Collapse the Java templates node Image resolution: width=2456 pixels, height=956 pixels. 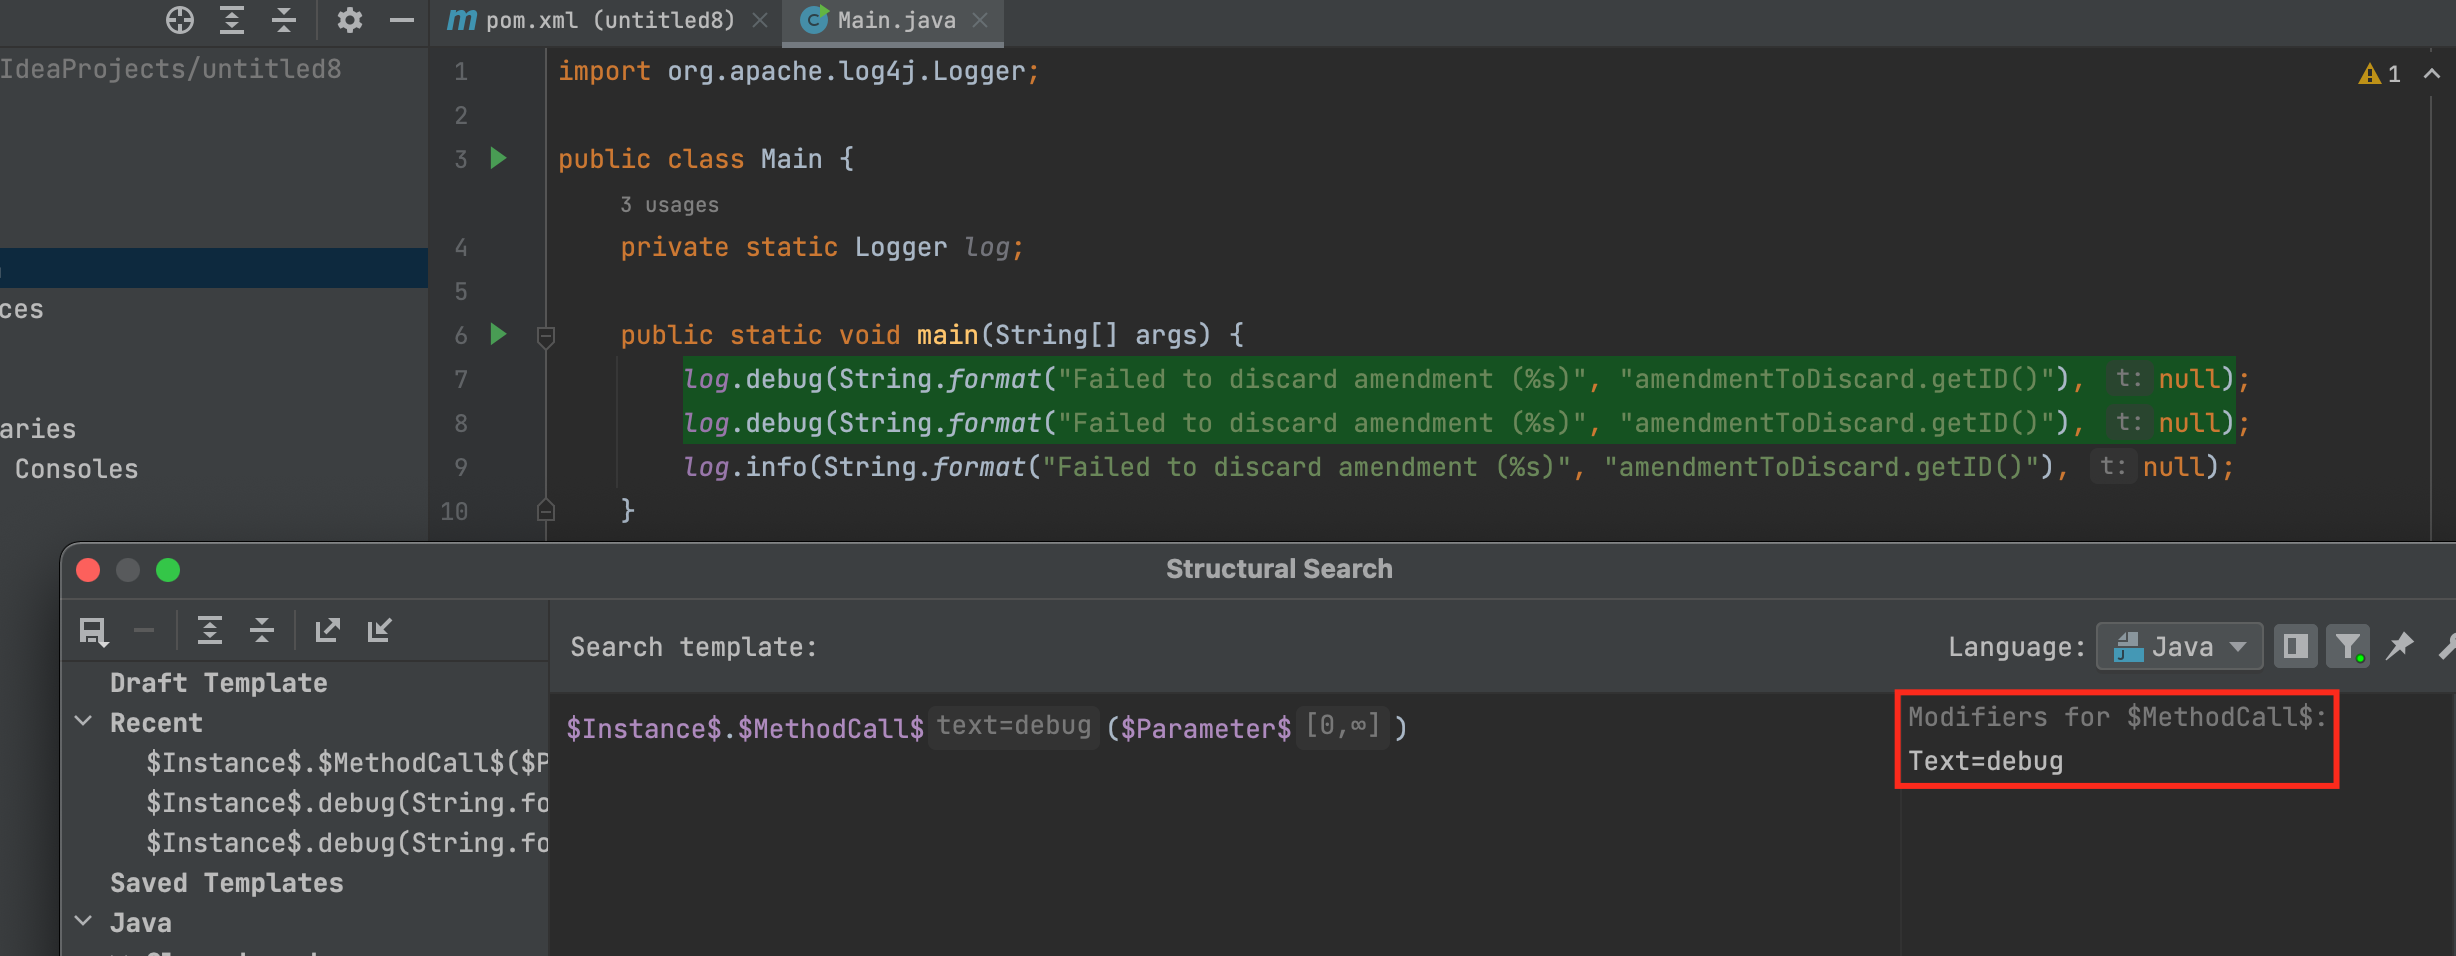pos(84,921)
